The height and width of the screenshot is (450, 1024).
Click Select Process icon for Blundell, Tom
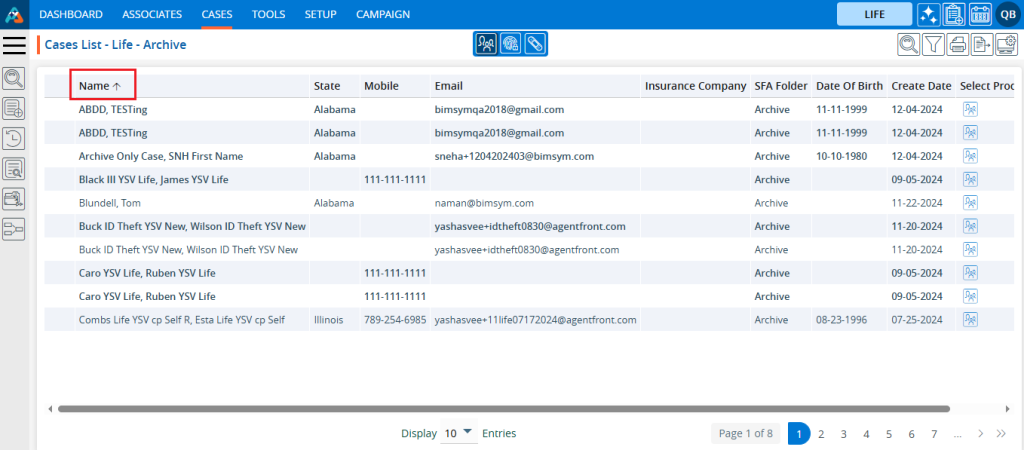point(969,203)
